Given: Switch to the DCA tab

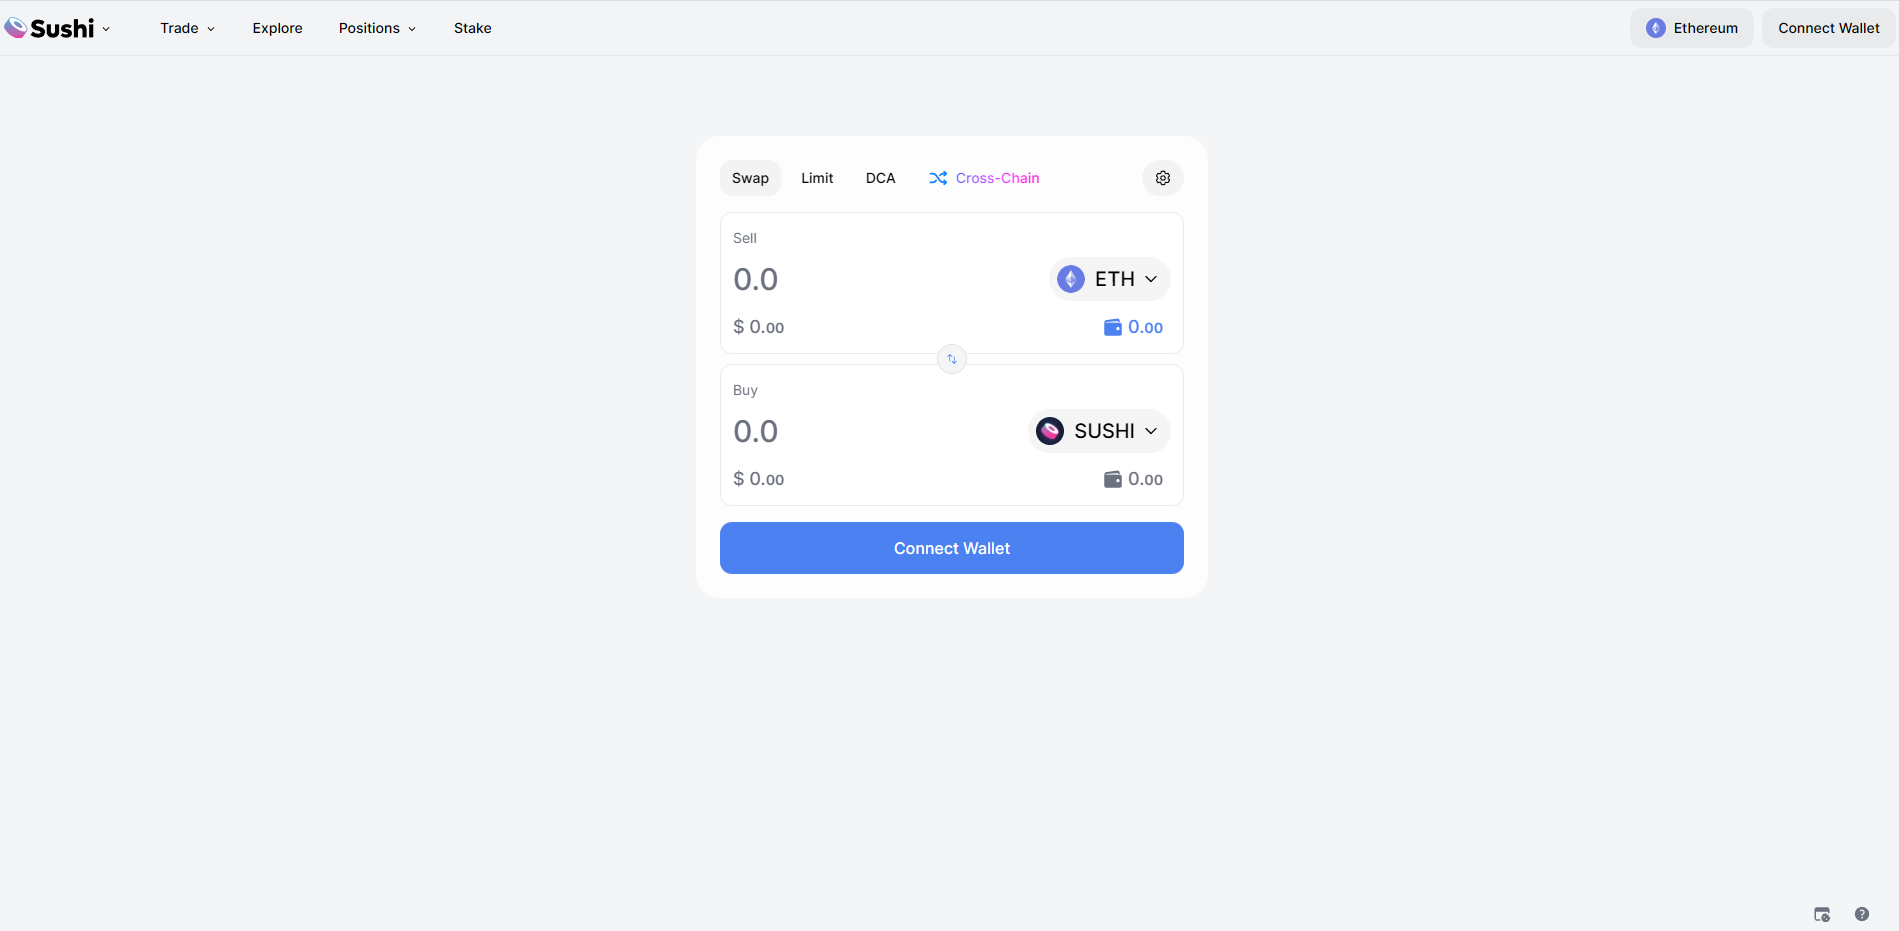Looking at the screenshot, I should (x=880, y=178).
